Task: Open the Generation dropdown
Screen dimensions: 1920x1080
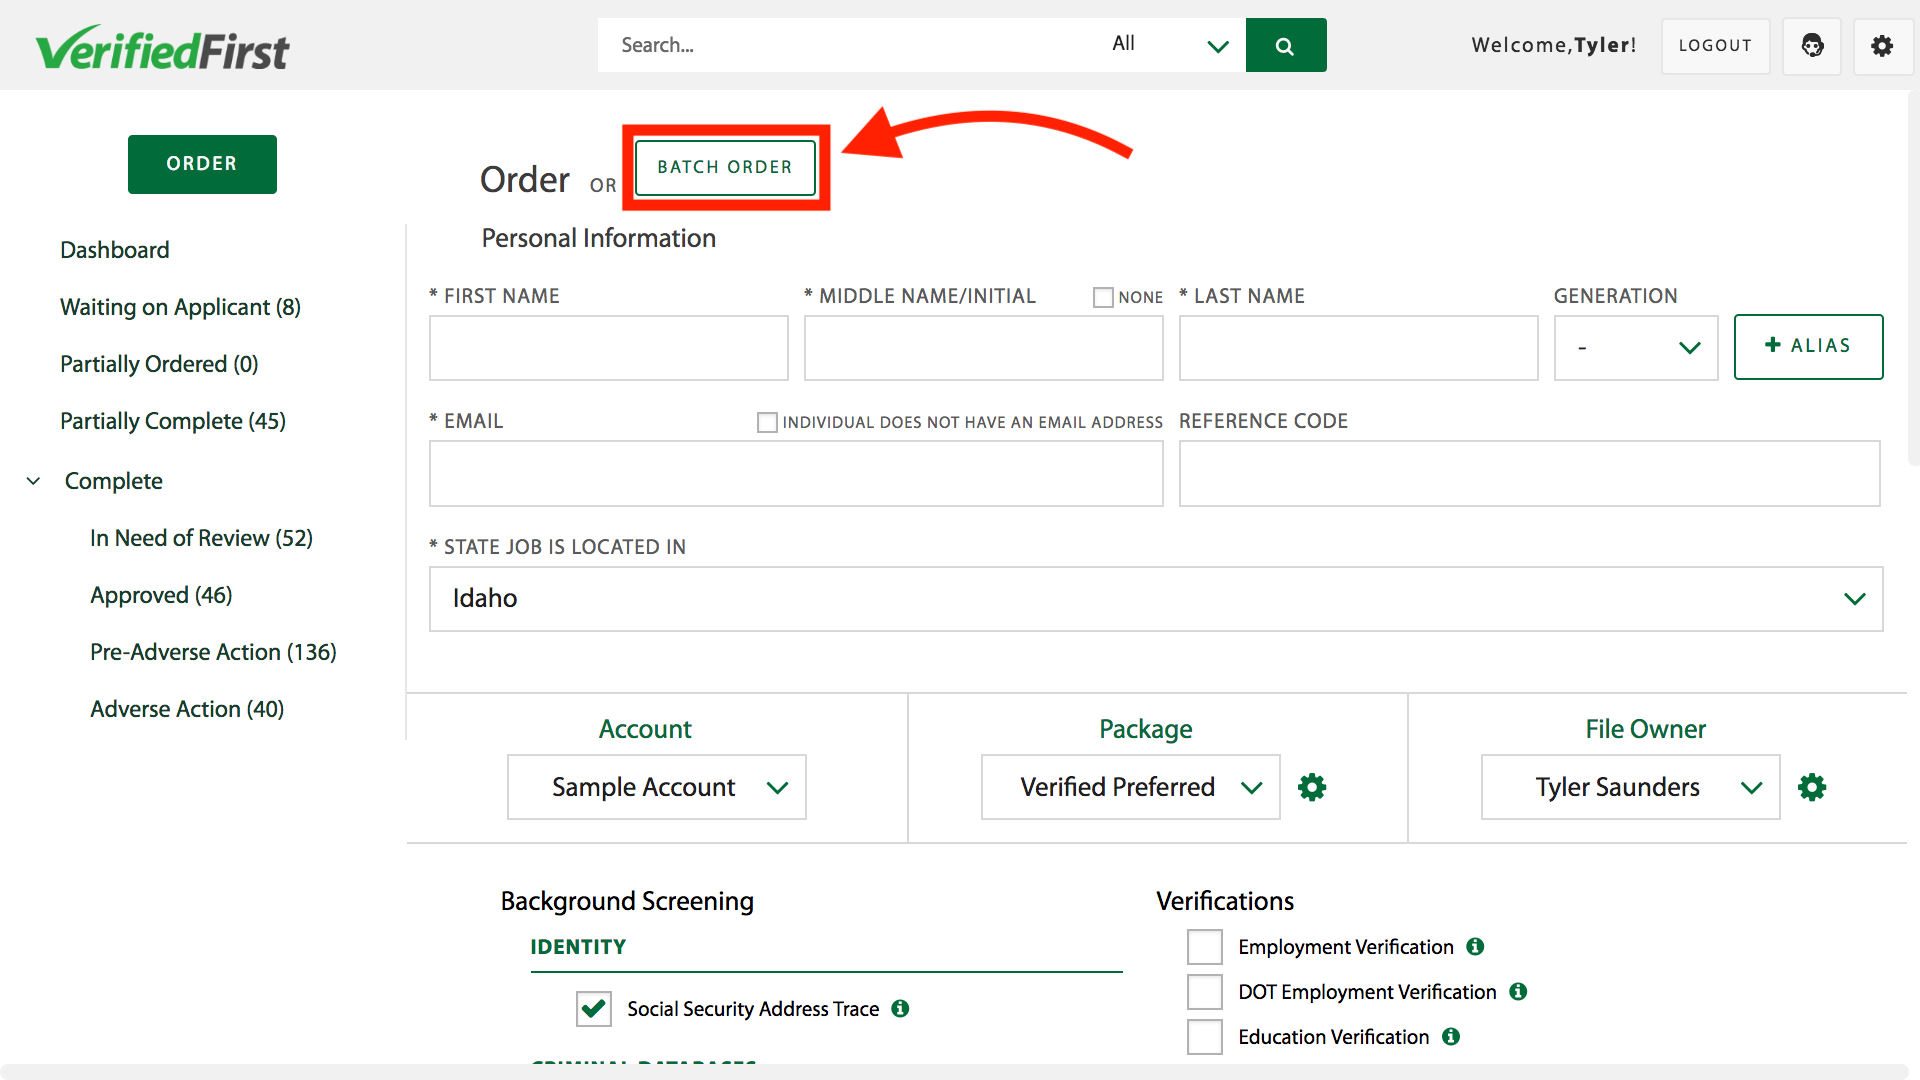Action: pyautogui.click(x=1636, y=348)
